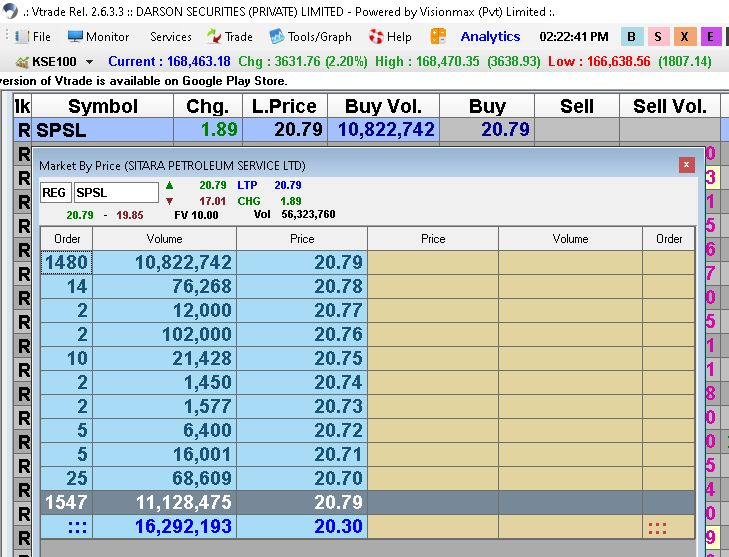Open the Tools/Graph menu
This screenshot has width=729, height=557.
[x=311, y=36]
